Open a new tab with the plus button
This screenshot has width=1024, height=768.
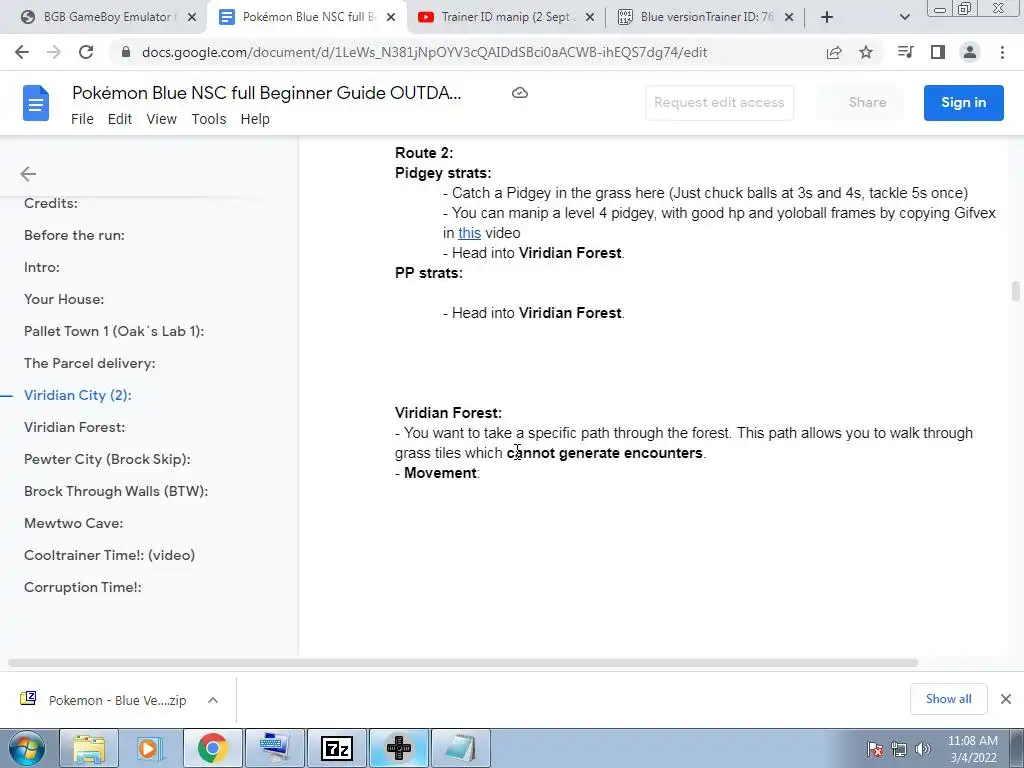click(x=827, y=17)
